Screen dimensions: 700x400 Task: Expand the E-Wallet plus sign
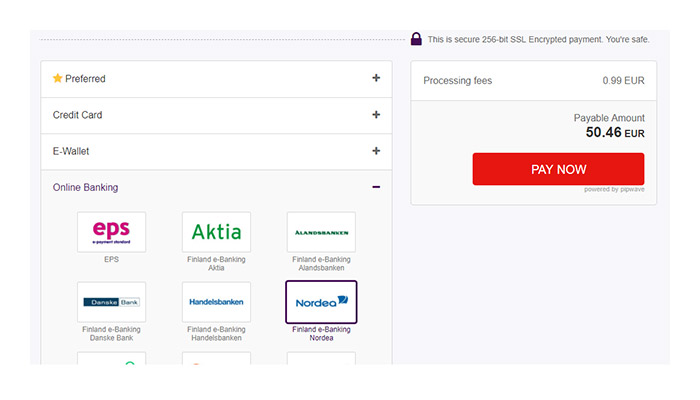pyautogui.click(x=376, y=151)
